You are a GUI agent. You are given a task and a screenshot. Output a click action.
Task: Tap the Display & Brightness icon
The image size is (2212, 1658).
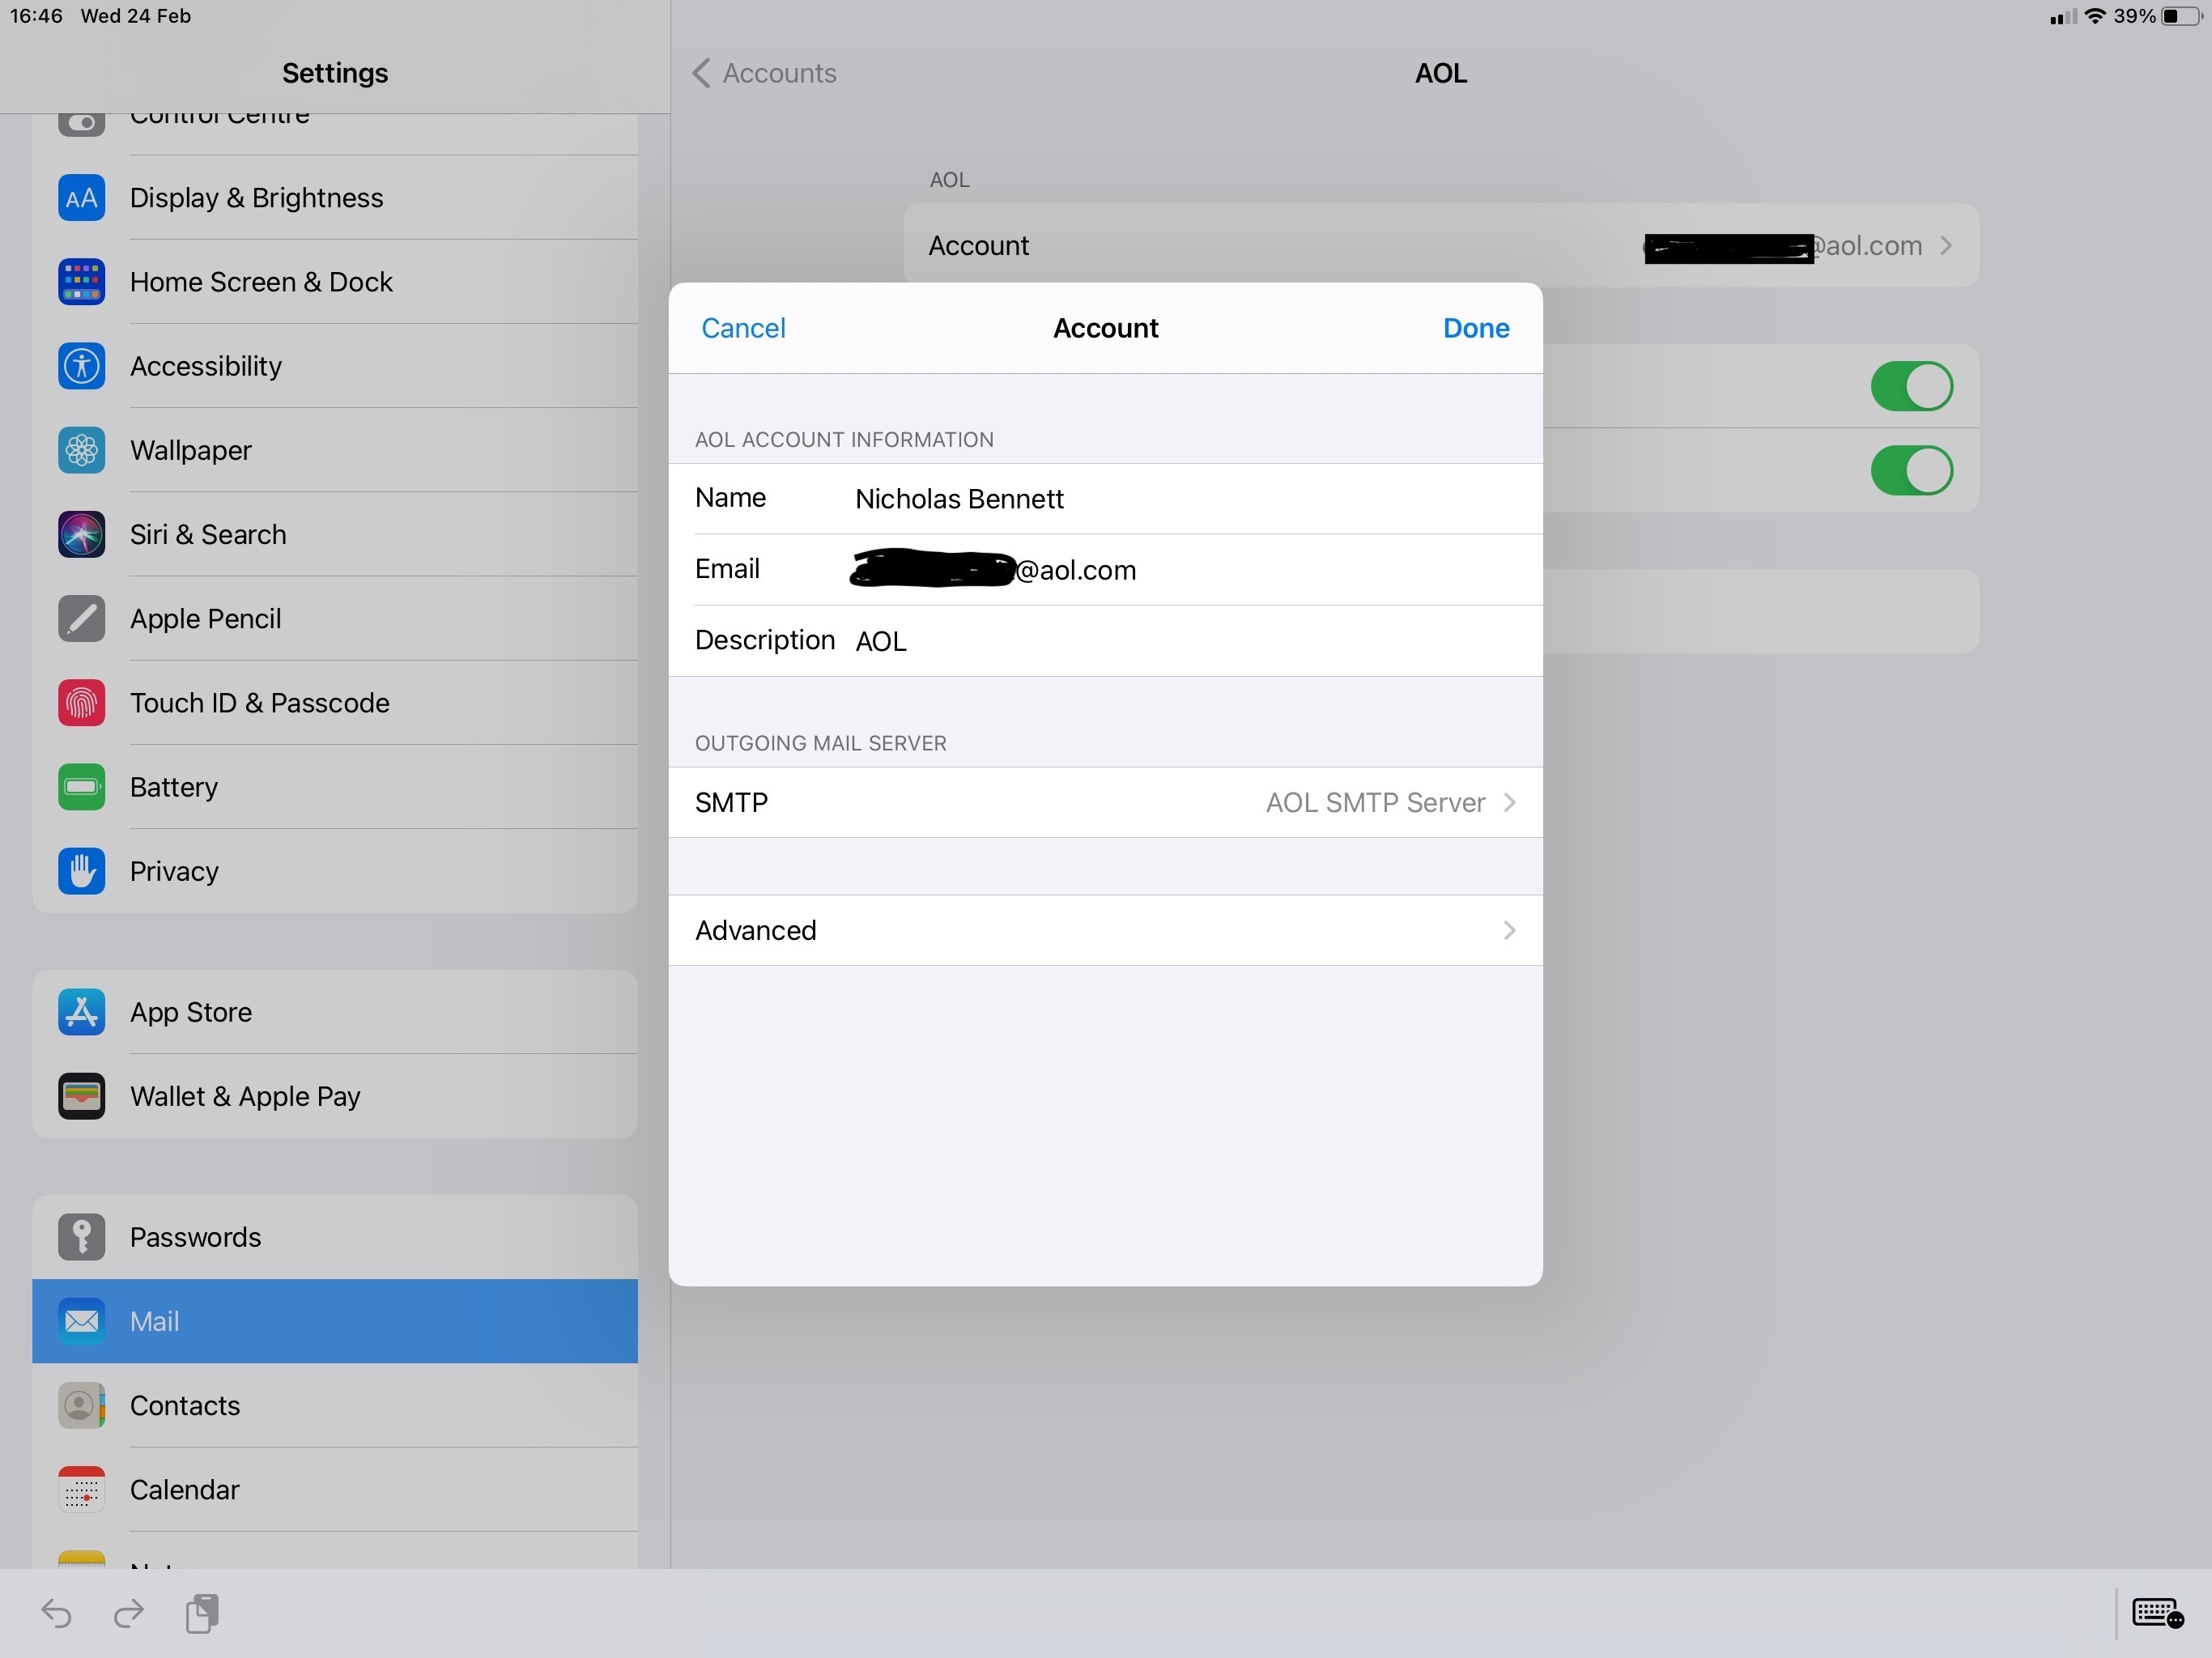coord(81,198)
